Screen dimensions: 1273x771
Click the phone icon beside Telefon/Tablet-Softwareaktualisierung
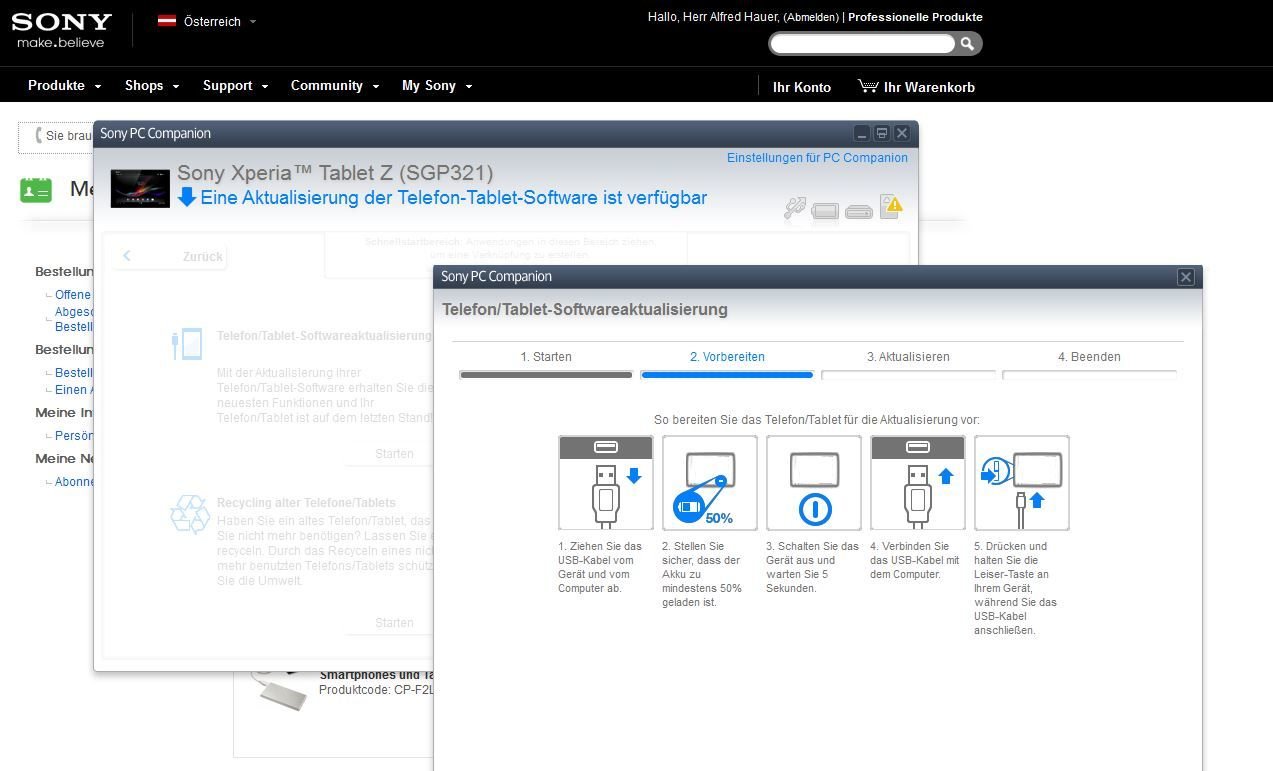pos(188,344)
